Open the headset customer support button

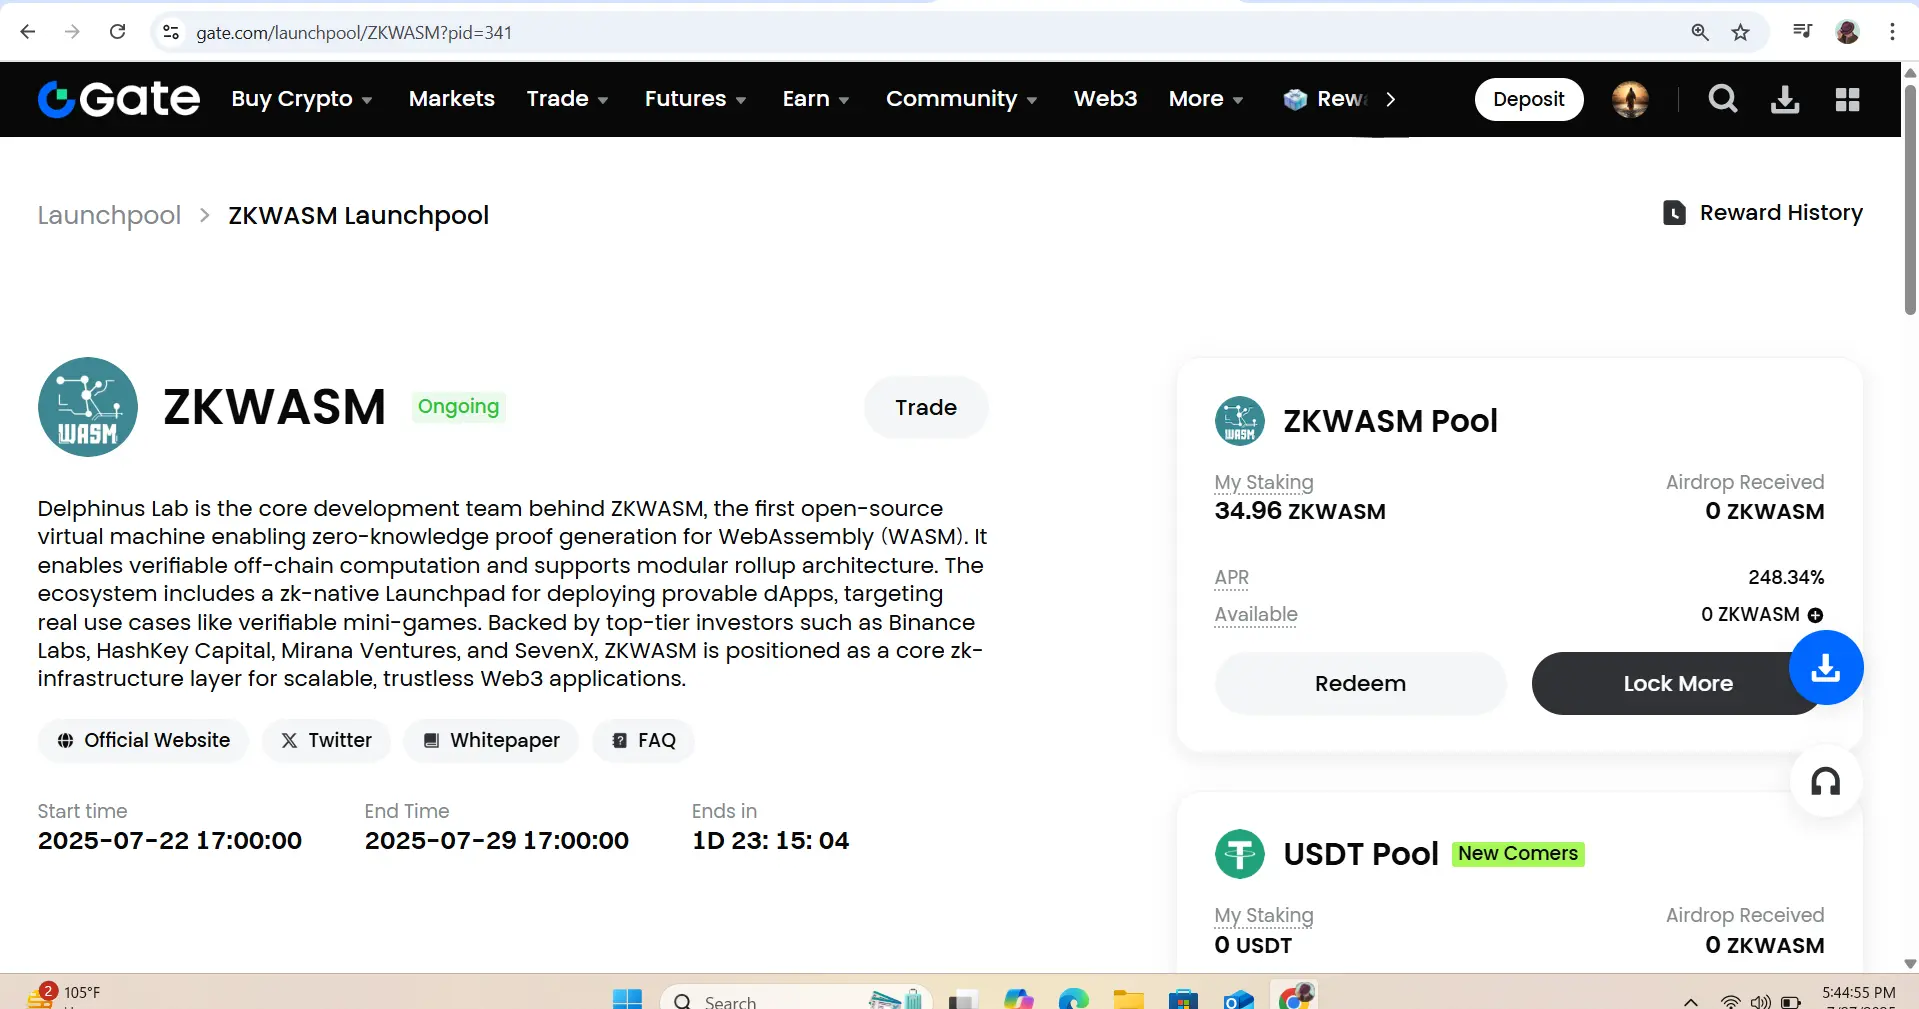[x=1826, y=781]
